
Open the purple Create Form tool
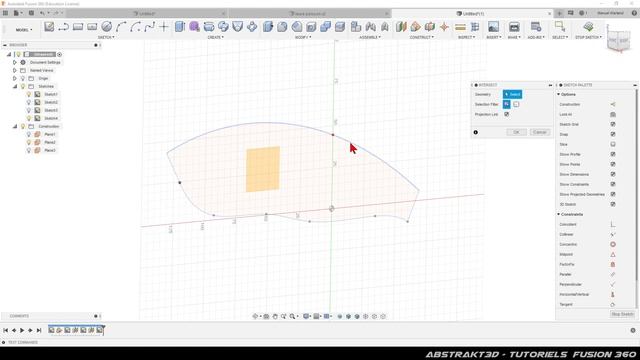click(x=194, y=27)
